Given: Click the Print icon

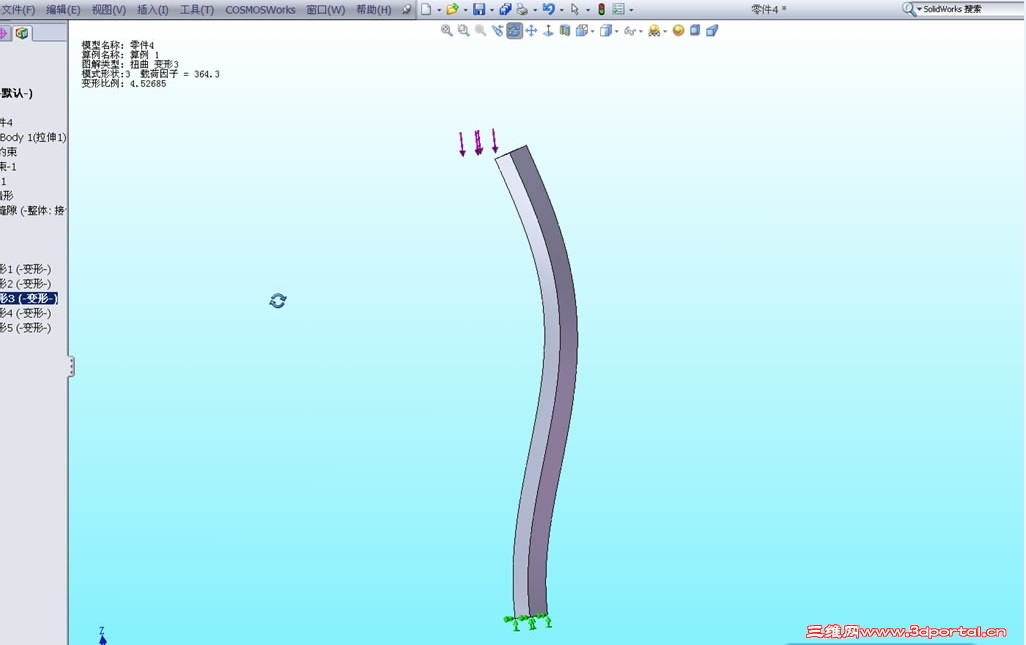Looking at the screenshot, I should click(522, 9).
